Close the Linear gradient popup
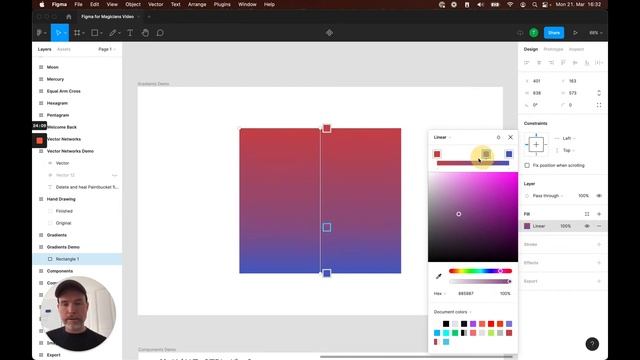Image resolution: width=640 pixels, height=360 pixels. click(510, 137)
